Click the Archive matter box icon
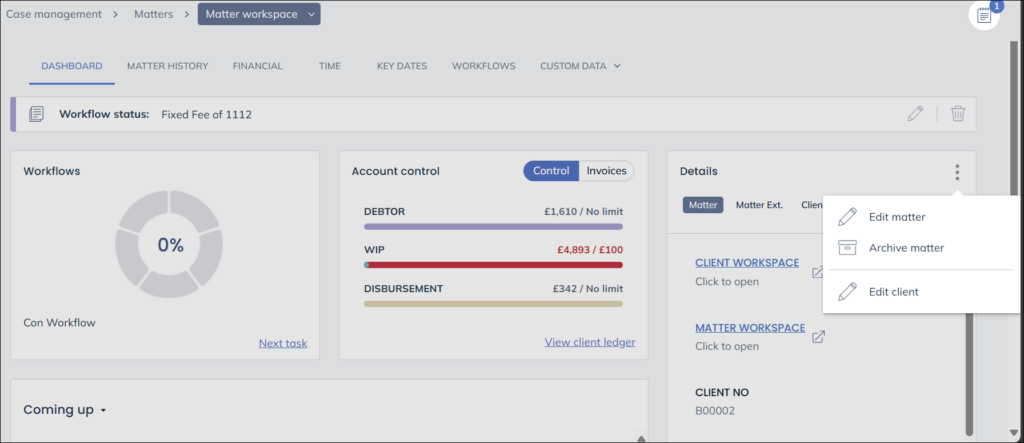This screenshot has height=443, width=1024. (847, 248)
